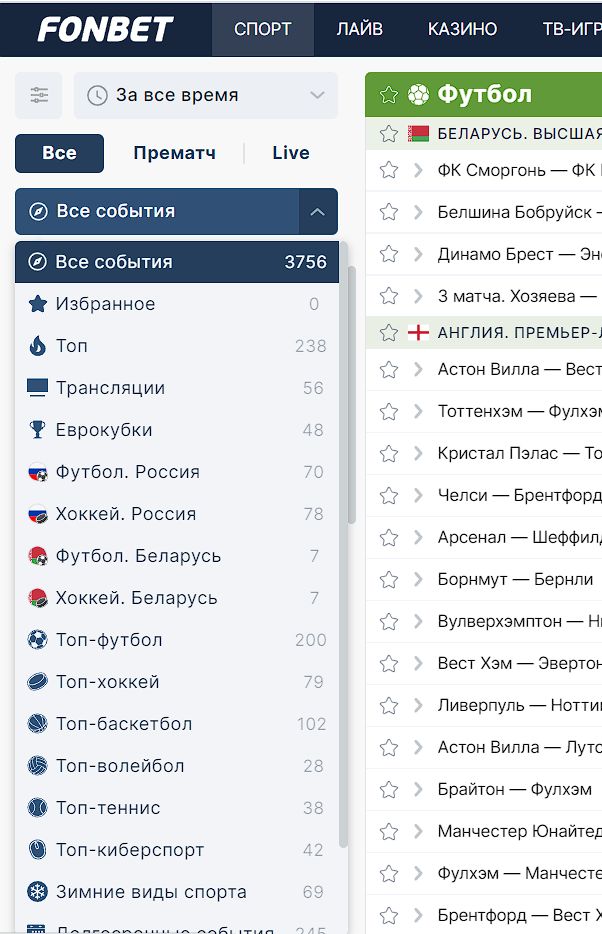Image resolution: width=602 pixels, height=934 pixels.
Task: Expand the Вулверхэмптон match chevron
Action: [418, 621]
